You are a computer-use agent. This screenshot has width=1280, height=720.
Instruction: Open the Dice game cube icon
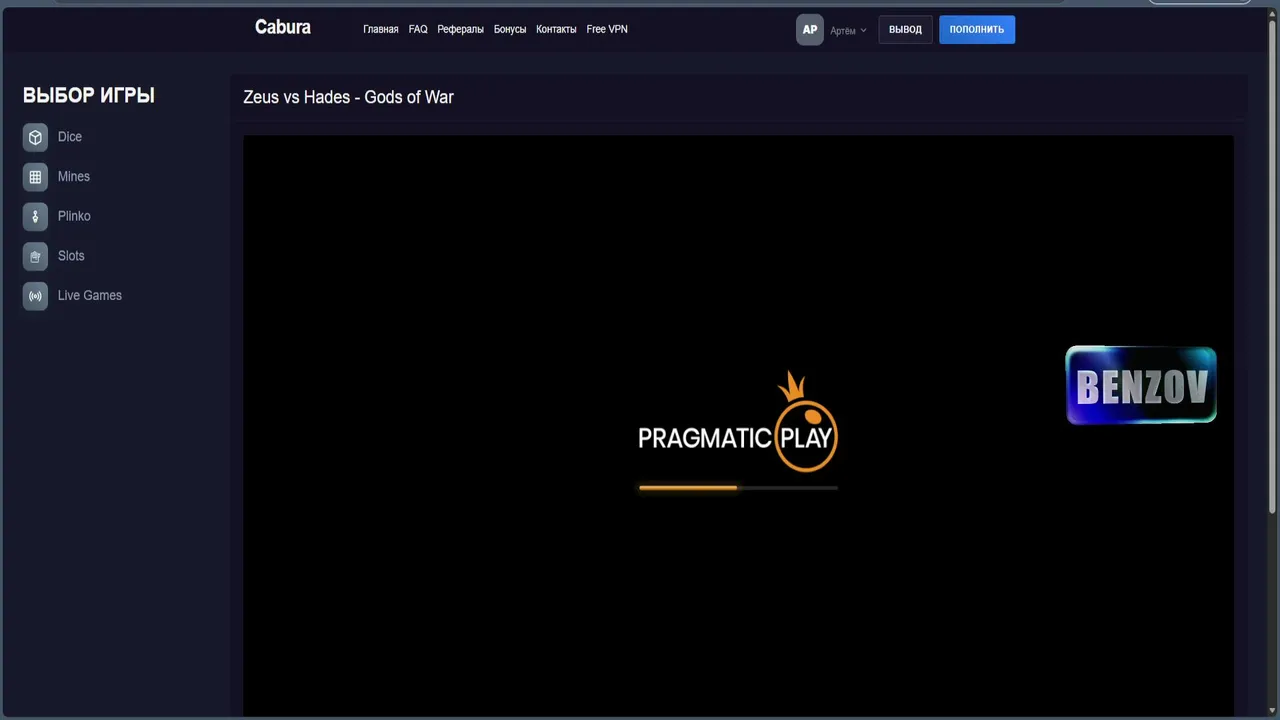(x=35, y=137)
